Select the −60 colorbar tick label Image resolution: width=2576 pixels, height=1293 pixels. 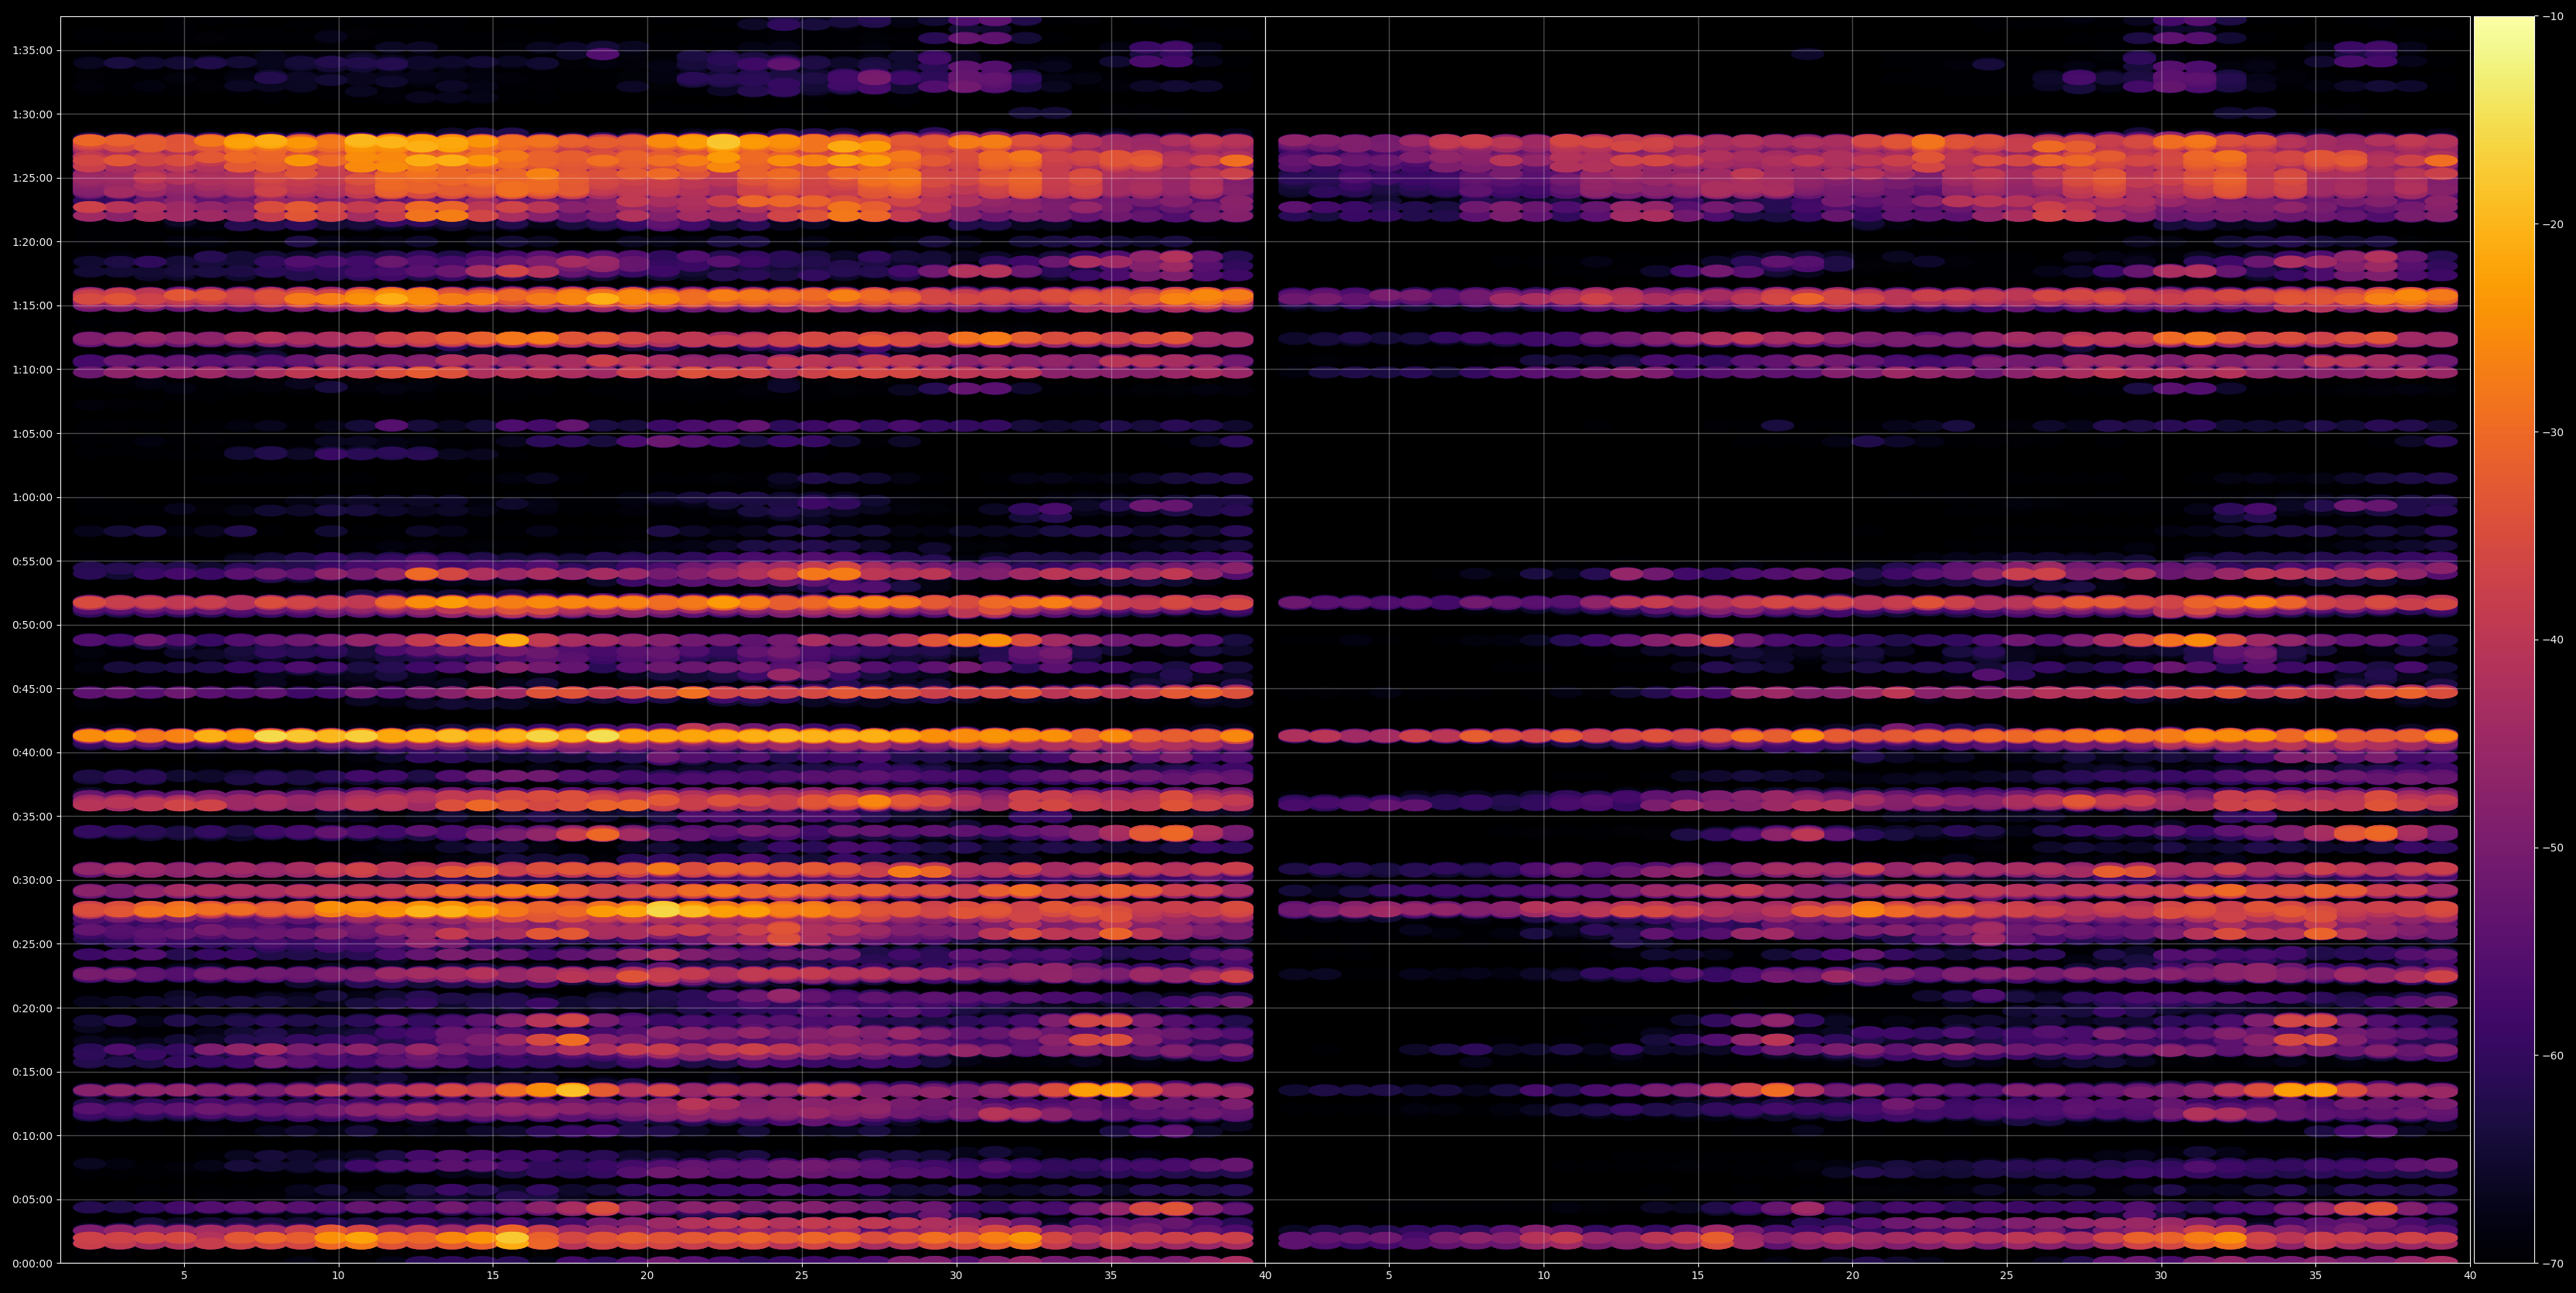point(2553,1056)
